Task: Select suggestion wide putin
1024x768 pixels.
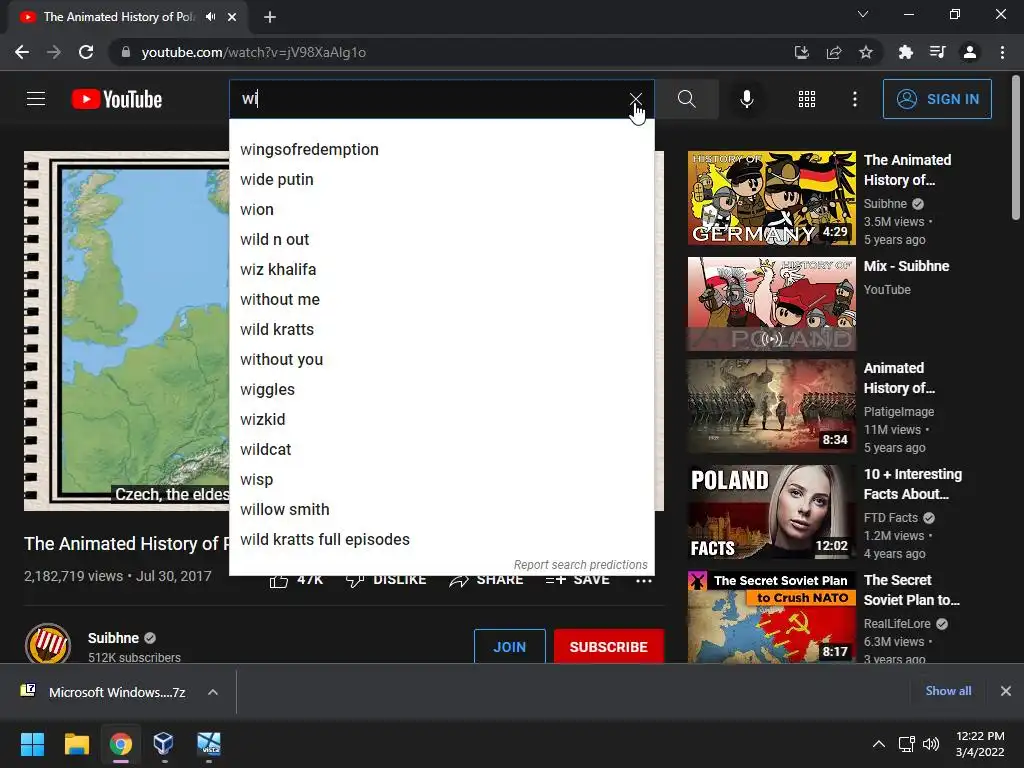Action: point(441,180)
